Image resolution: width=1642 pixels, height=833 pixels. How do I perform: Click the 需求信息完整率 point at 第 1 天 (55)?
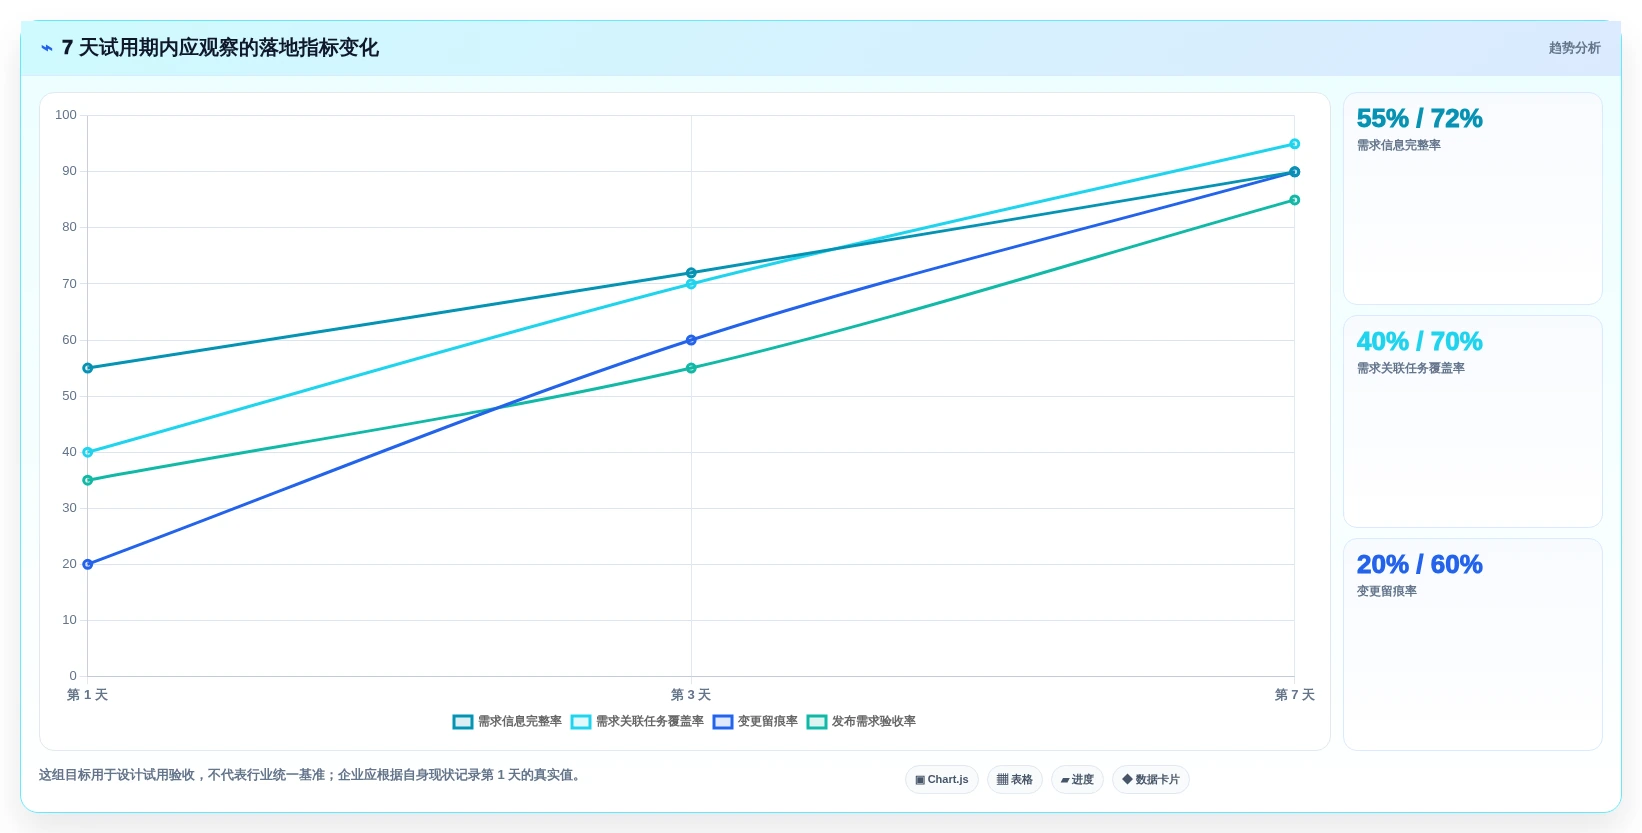point(88,368)
